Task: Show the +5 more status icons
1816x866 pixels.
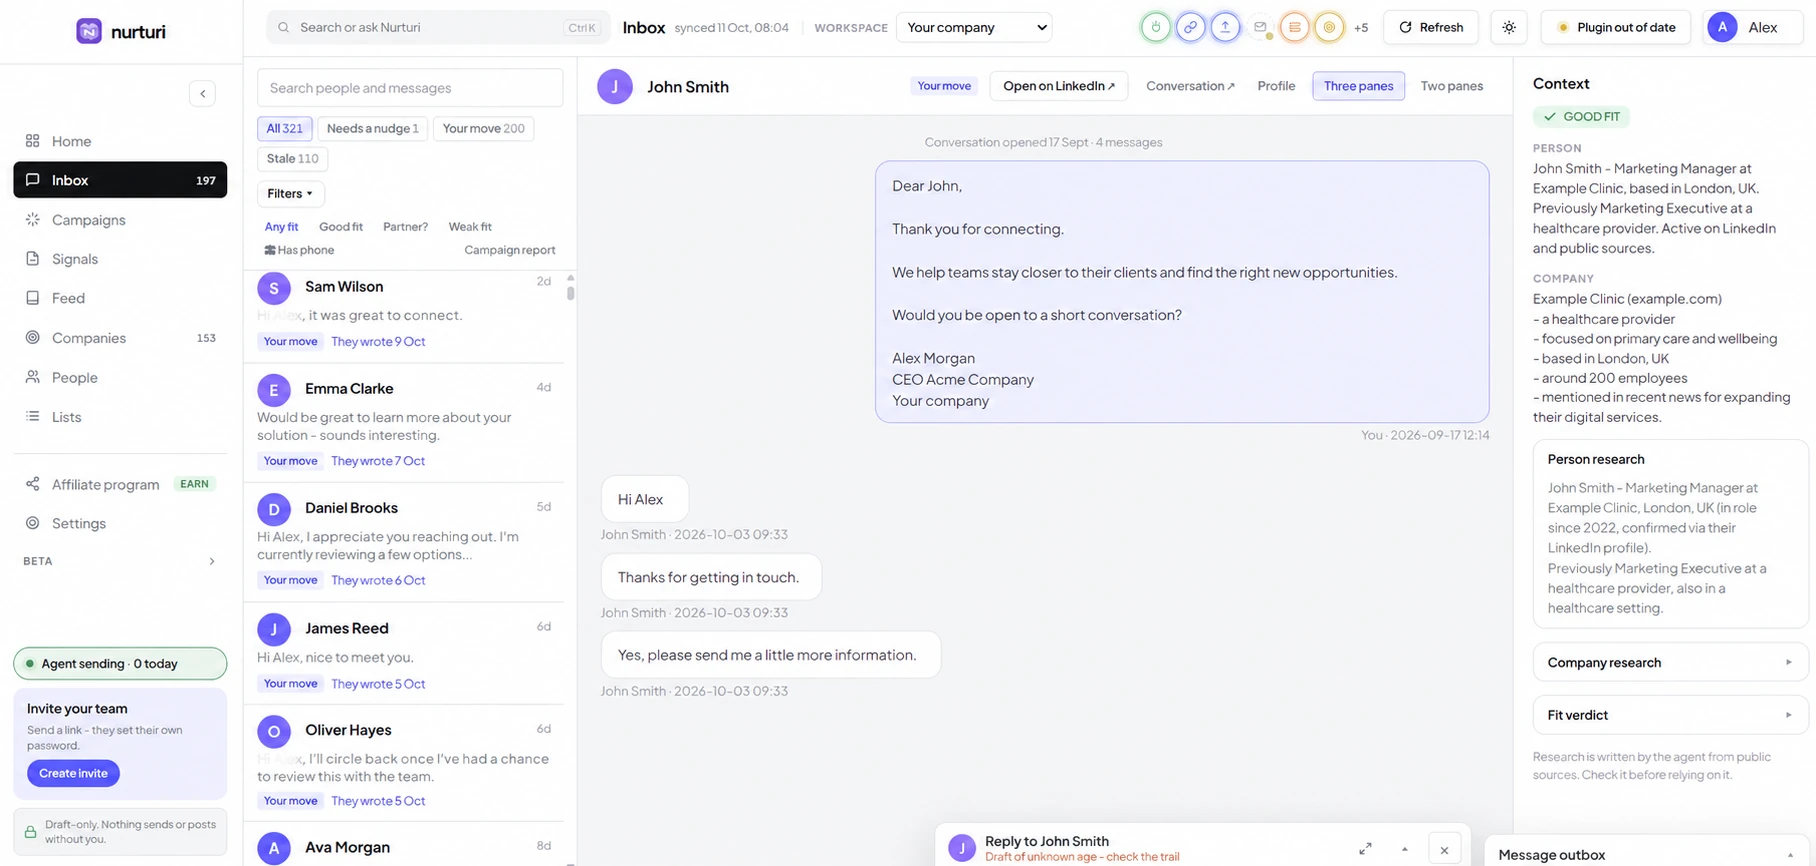Action: click(1361, 28)
